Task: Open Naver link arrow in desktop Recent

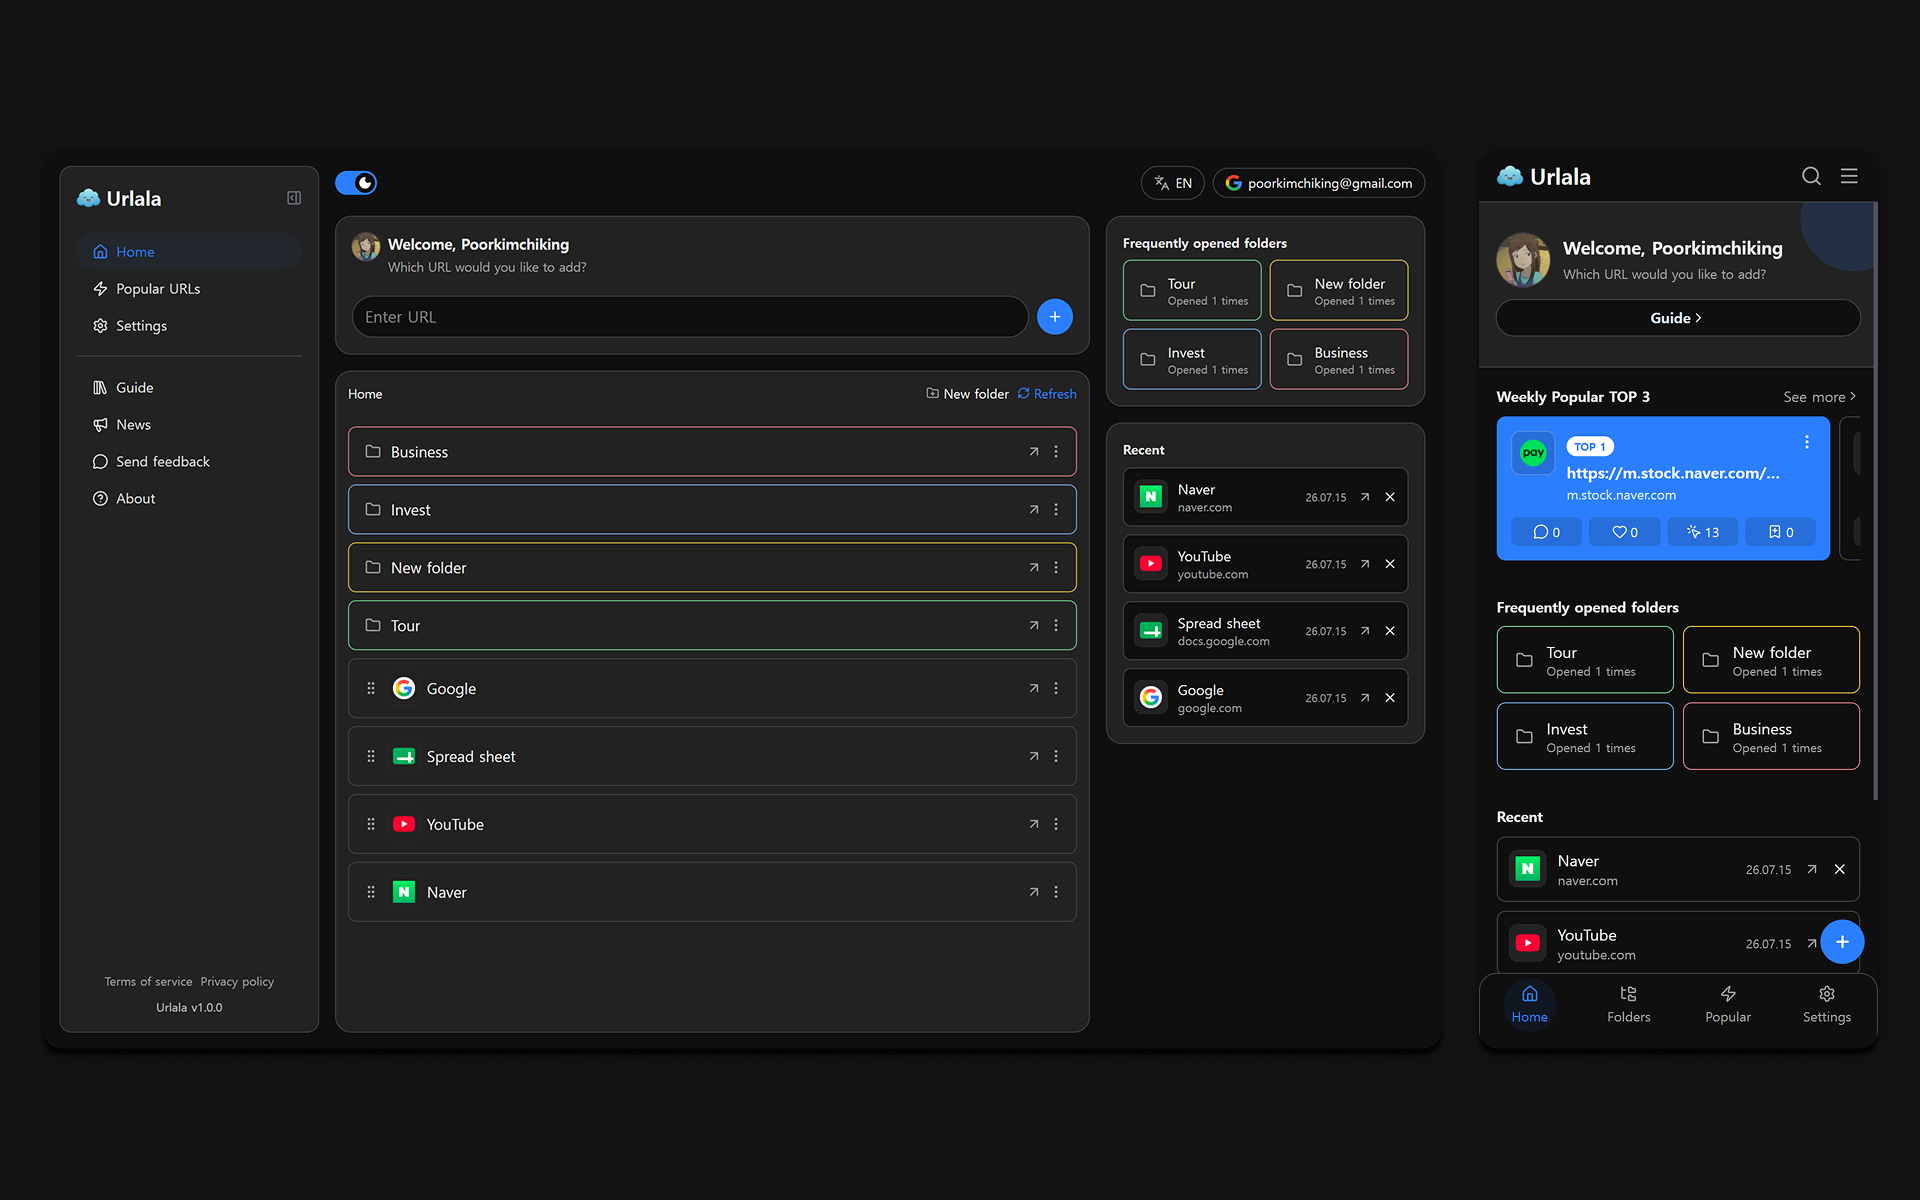Action: [1365, 498]
